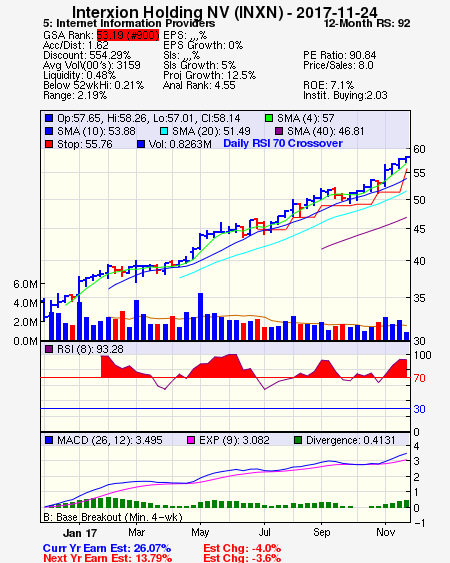Click the red GSA Rank value 53.19 (#900)
Image resolution: width=450 pixels, height=563 pixels.
(128, 35)
